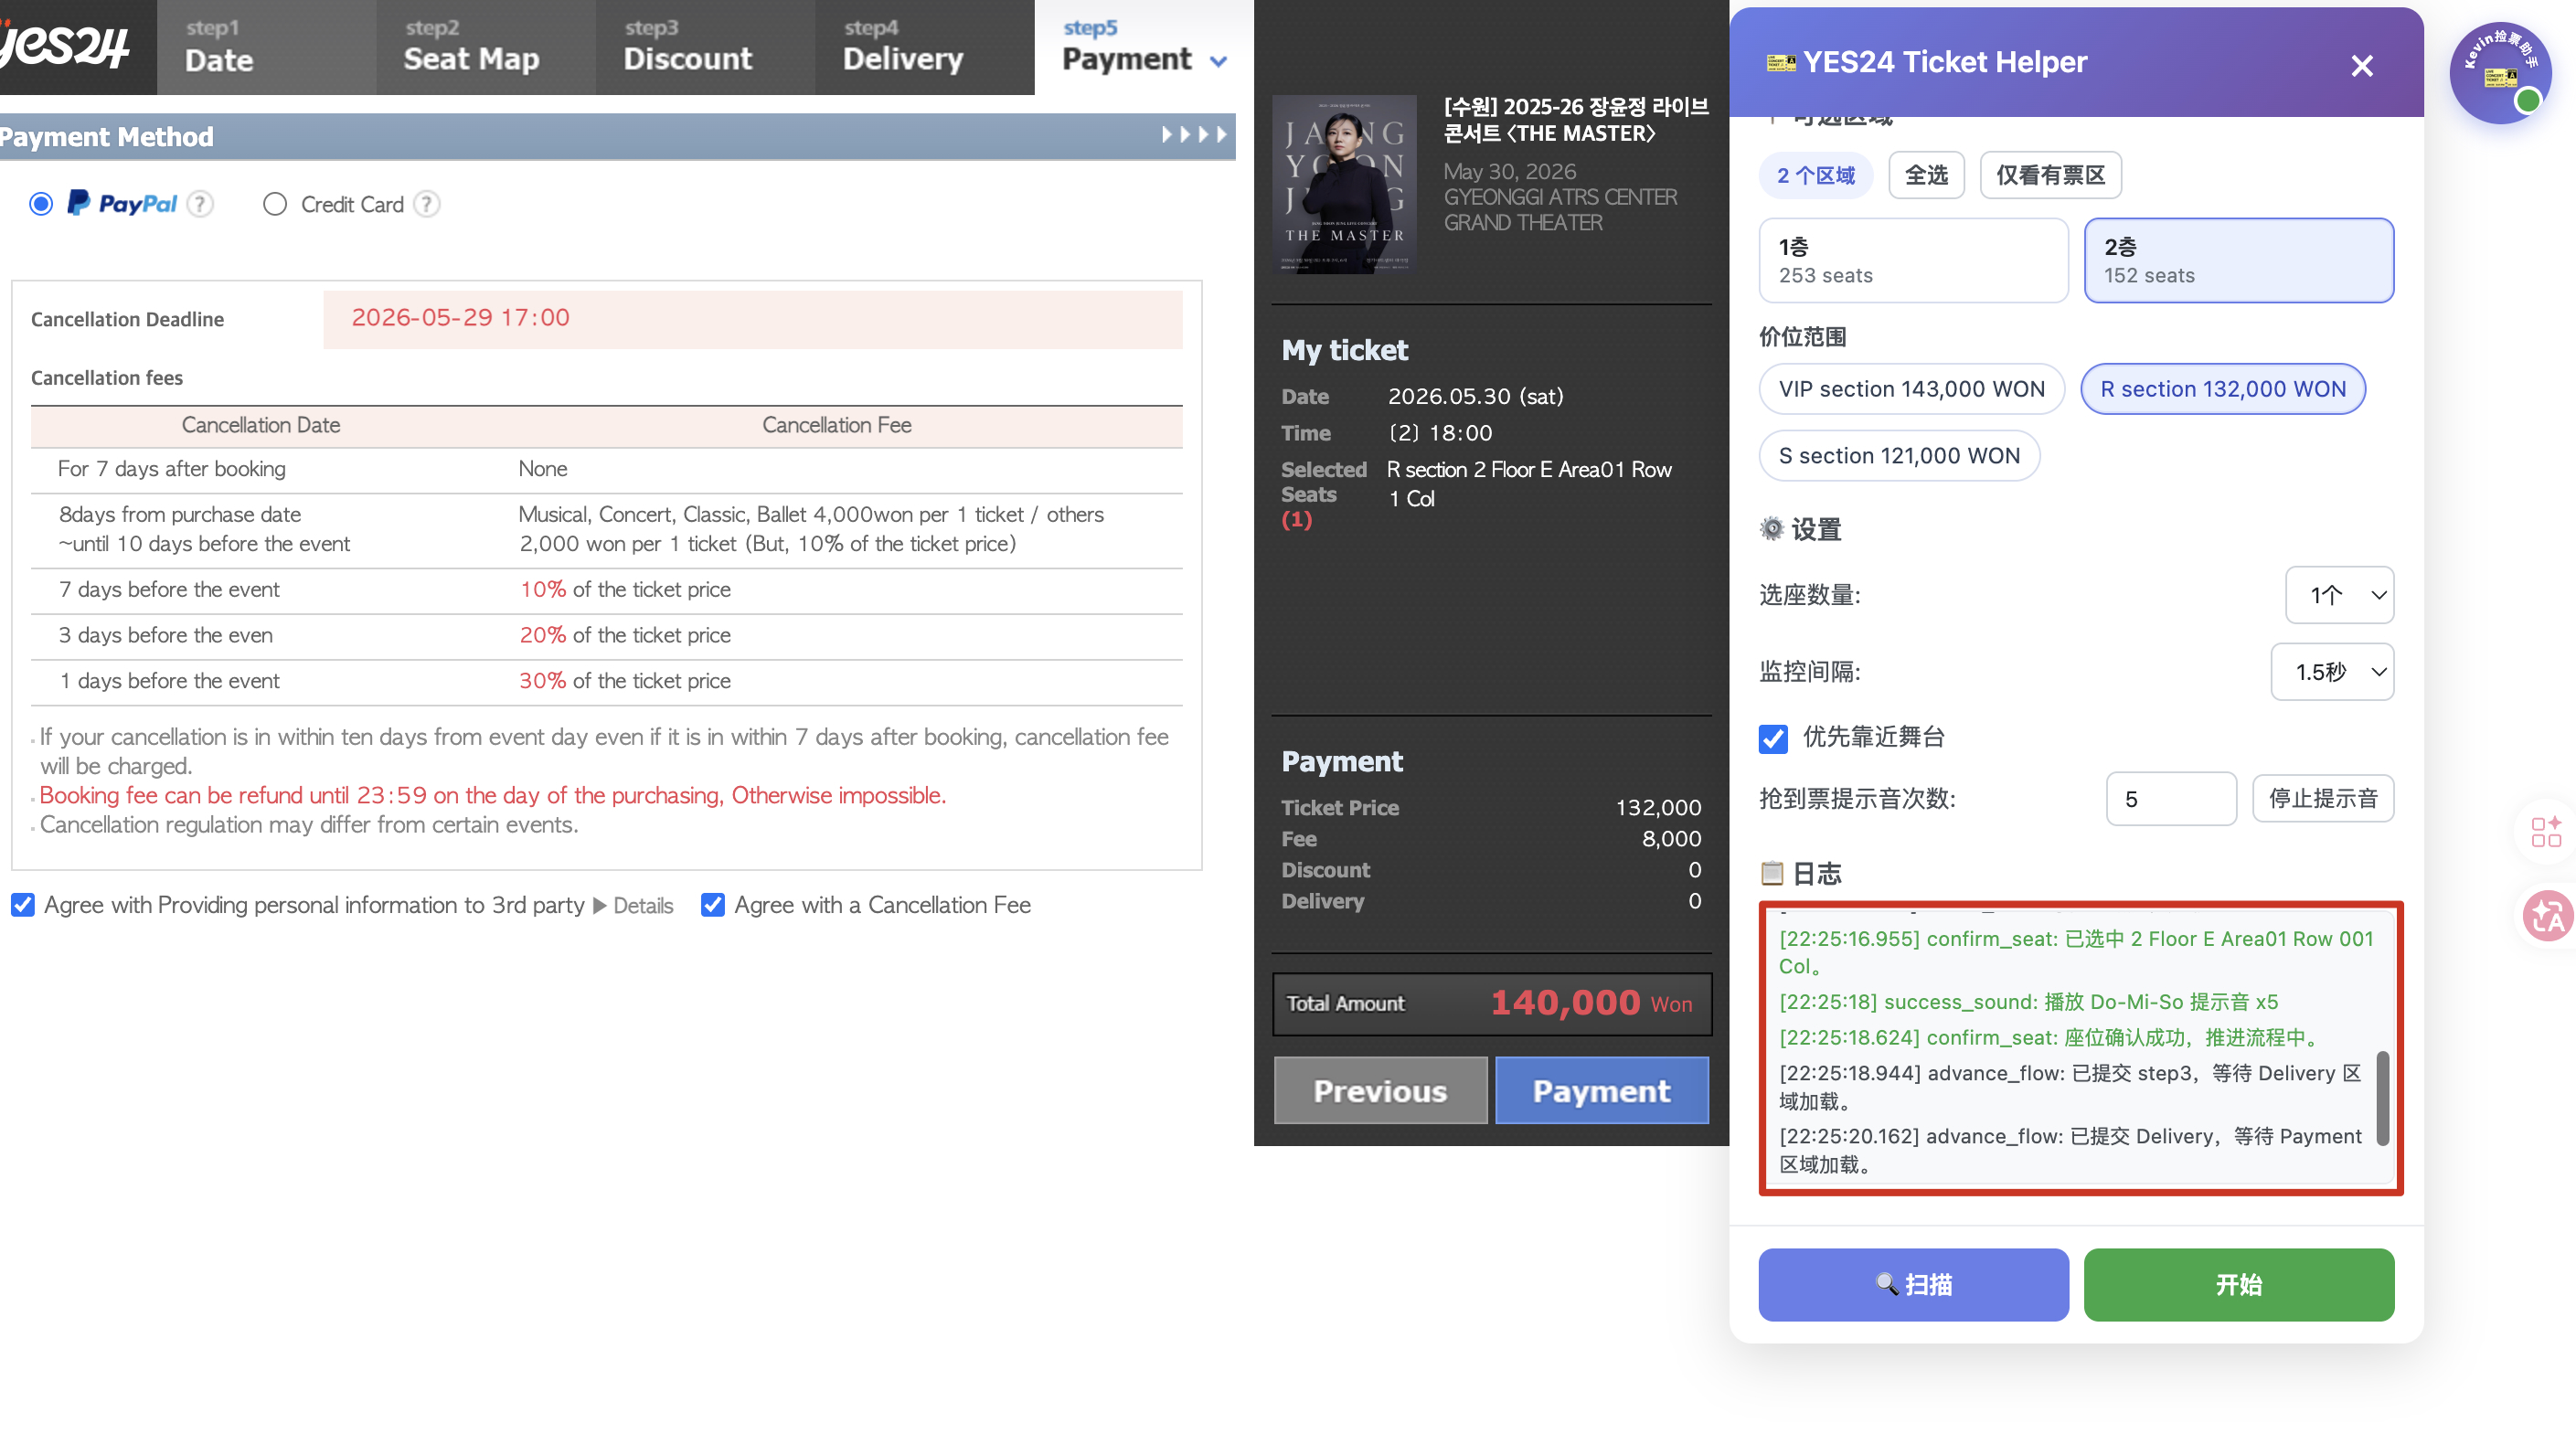This screenshot has width=2576, height=1455.
Task: Click the Previous button
Action: click(x=1380, y=1090)
